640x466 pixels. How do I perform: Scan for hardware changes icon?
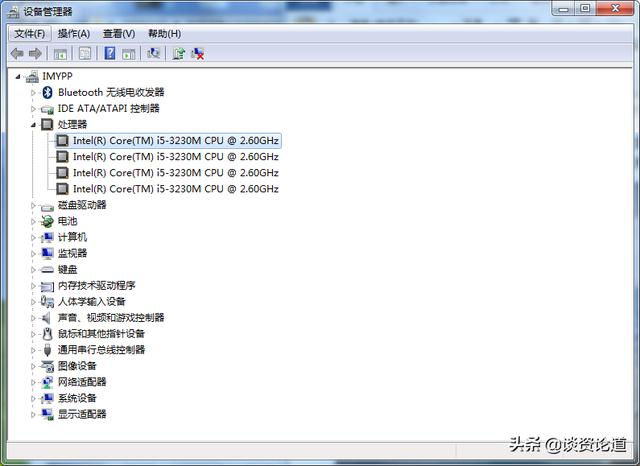click(x=153, y=53)
